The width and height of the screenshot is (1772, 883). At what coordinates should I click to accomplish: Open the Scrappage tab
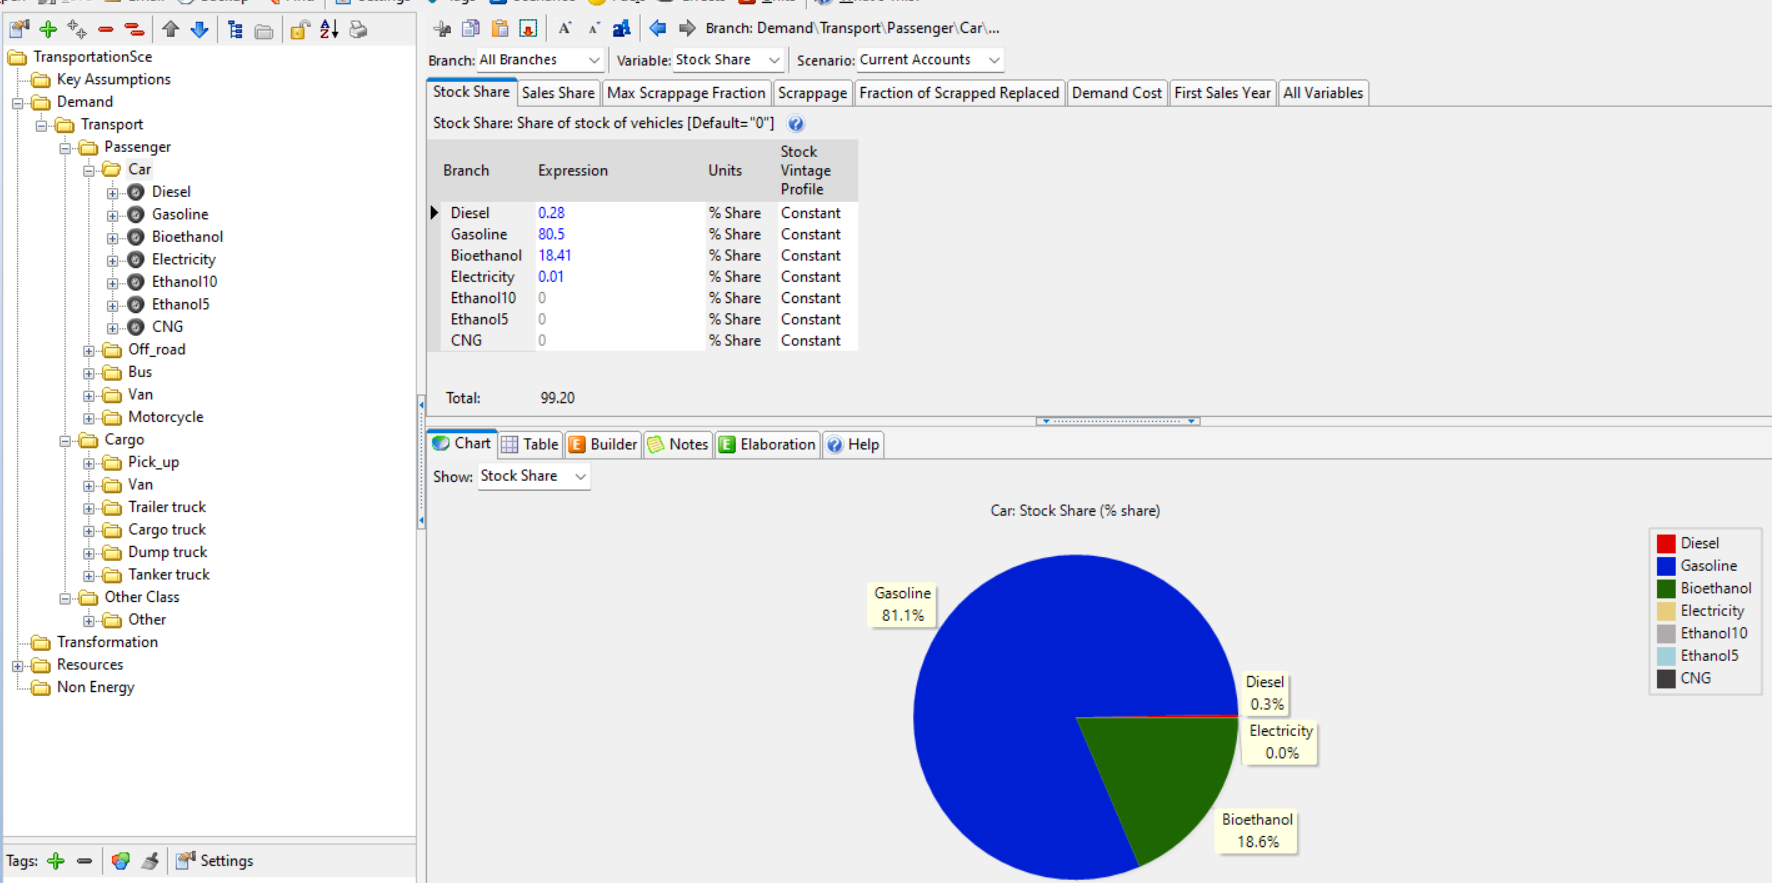click(x=812, y=93)
